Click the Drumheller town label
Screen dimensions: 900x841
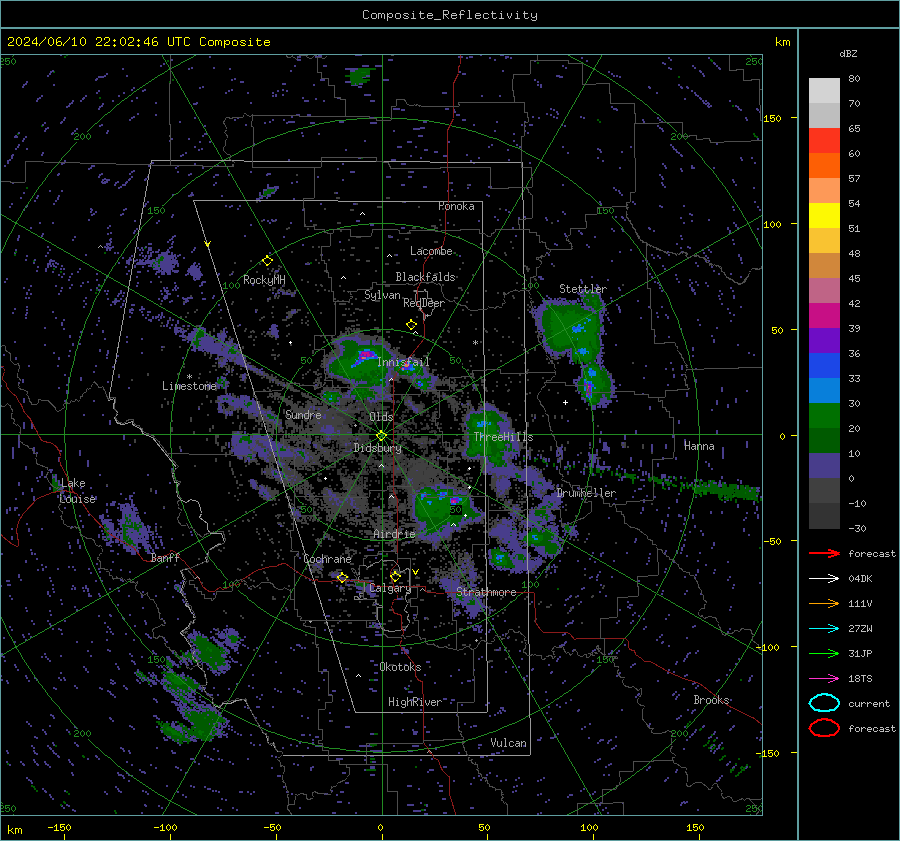[x=586, y=493]
